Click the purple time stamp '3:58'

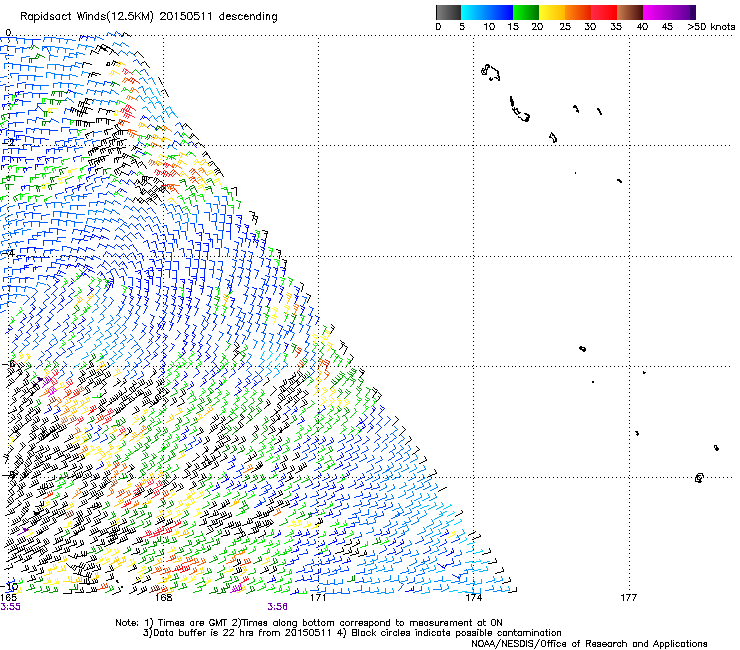tap(278, 607)
